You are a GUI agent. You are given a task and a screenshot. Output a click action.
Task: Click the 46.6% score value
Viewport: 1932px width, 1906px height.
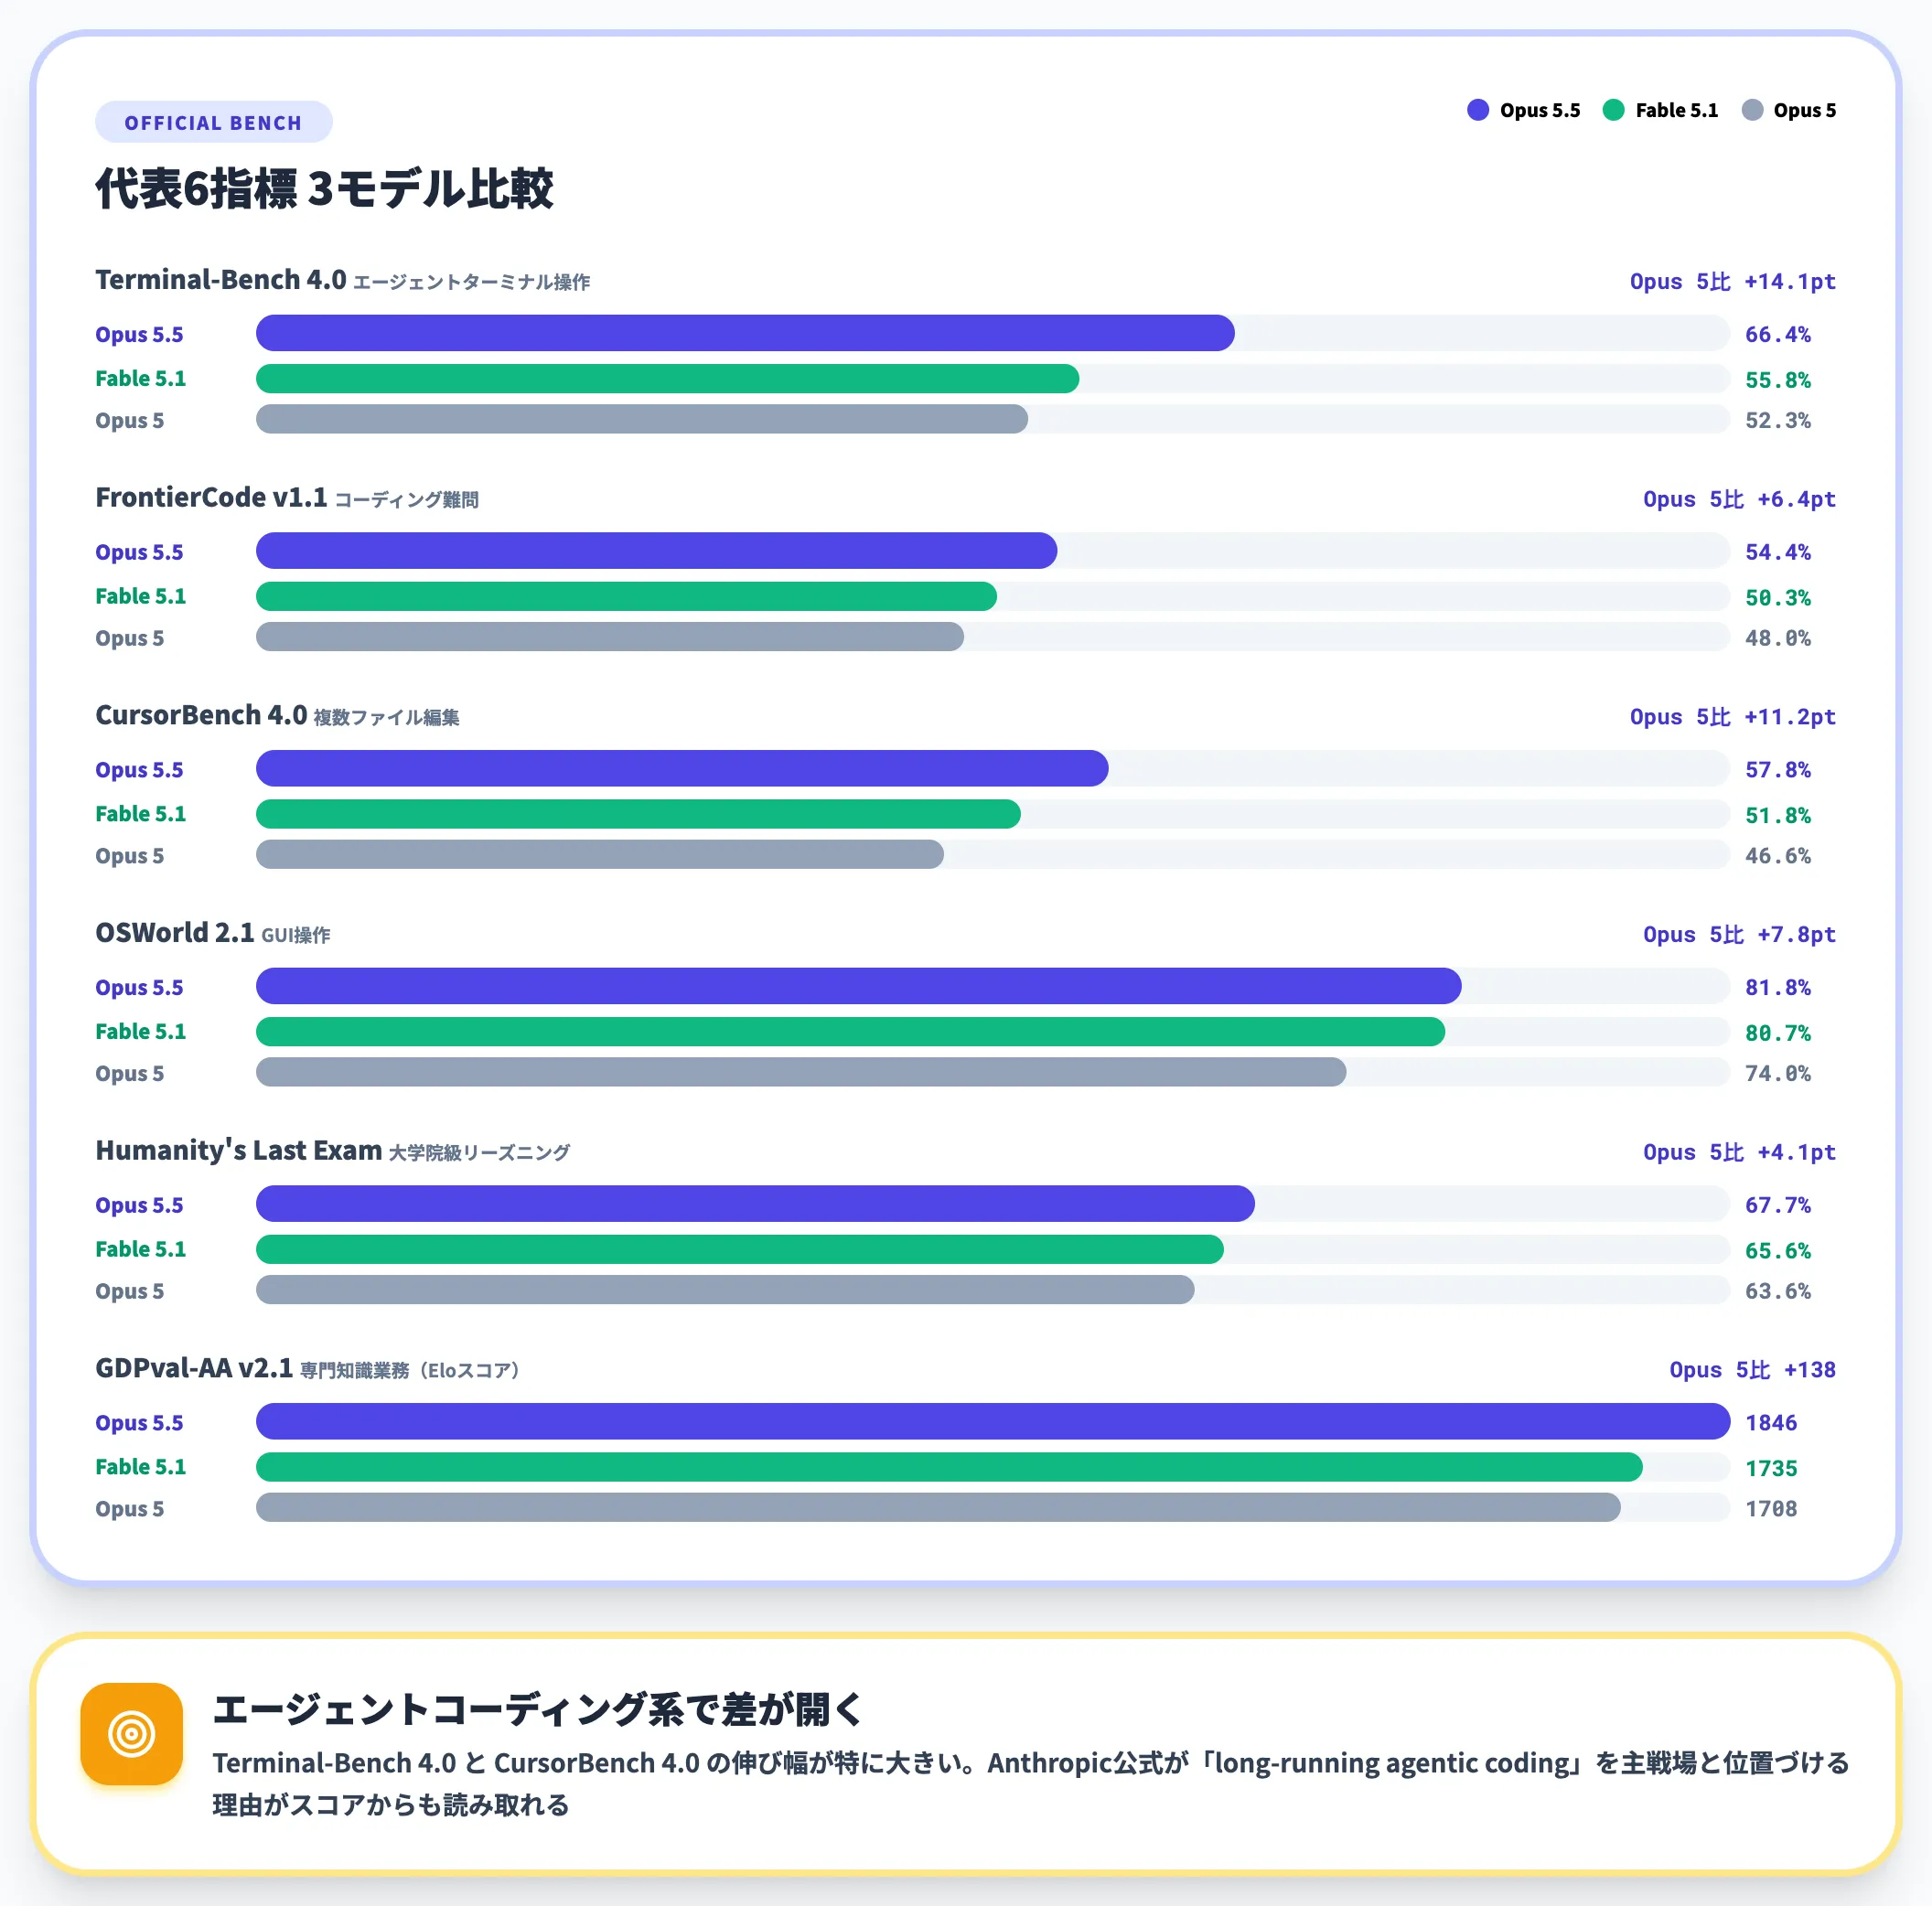tap(1778, 856)
